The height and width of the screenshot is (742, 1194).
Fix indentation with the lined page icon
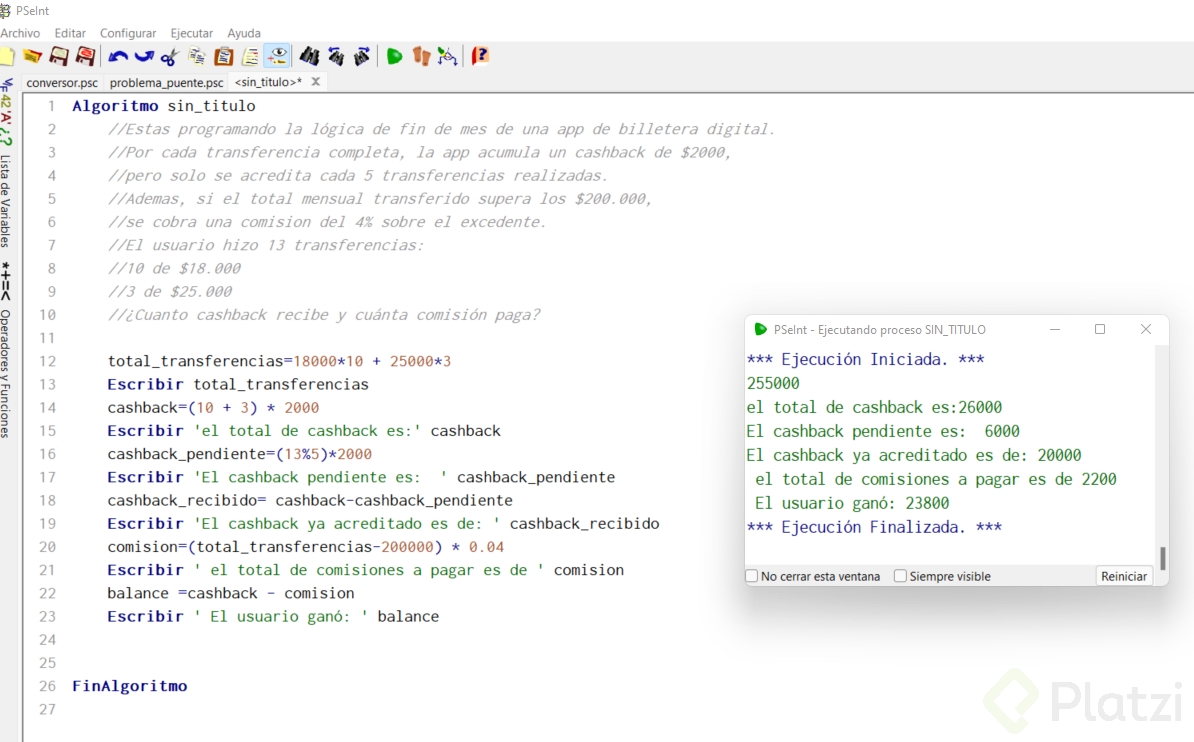pos(250,56)
